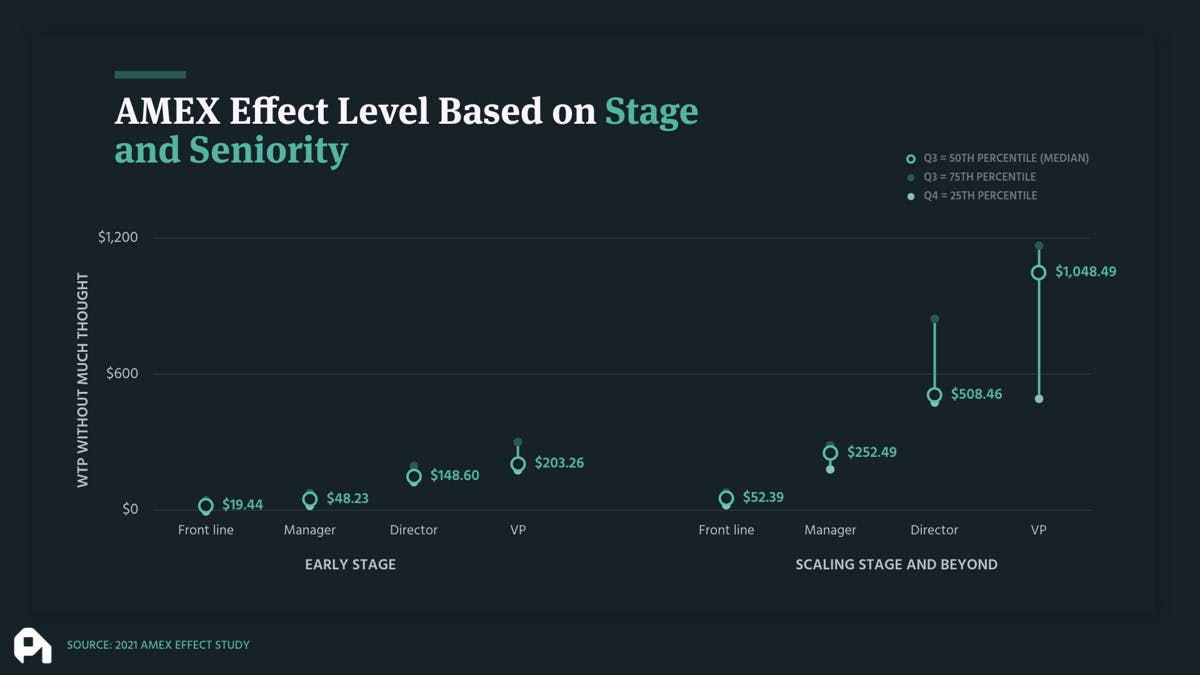Screen dimensions: 1200x675
Task: Select the $203.26 early stage VP marker
Action: pyautogui.click(x=518, y=464)
